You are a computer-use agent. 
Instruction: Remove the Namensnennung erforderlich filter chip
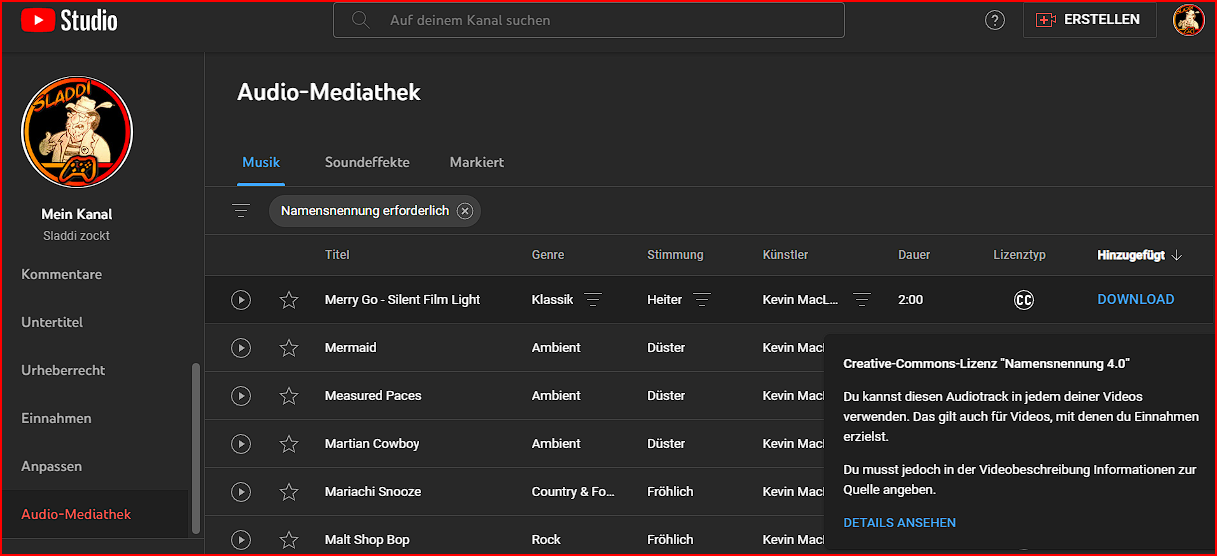(464, 211)
